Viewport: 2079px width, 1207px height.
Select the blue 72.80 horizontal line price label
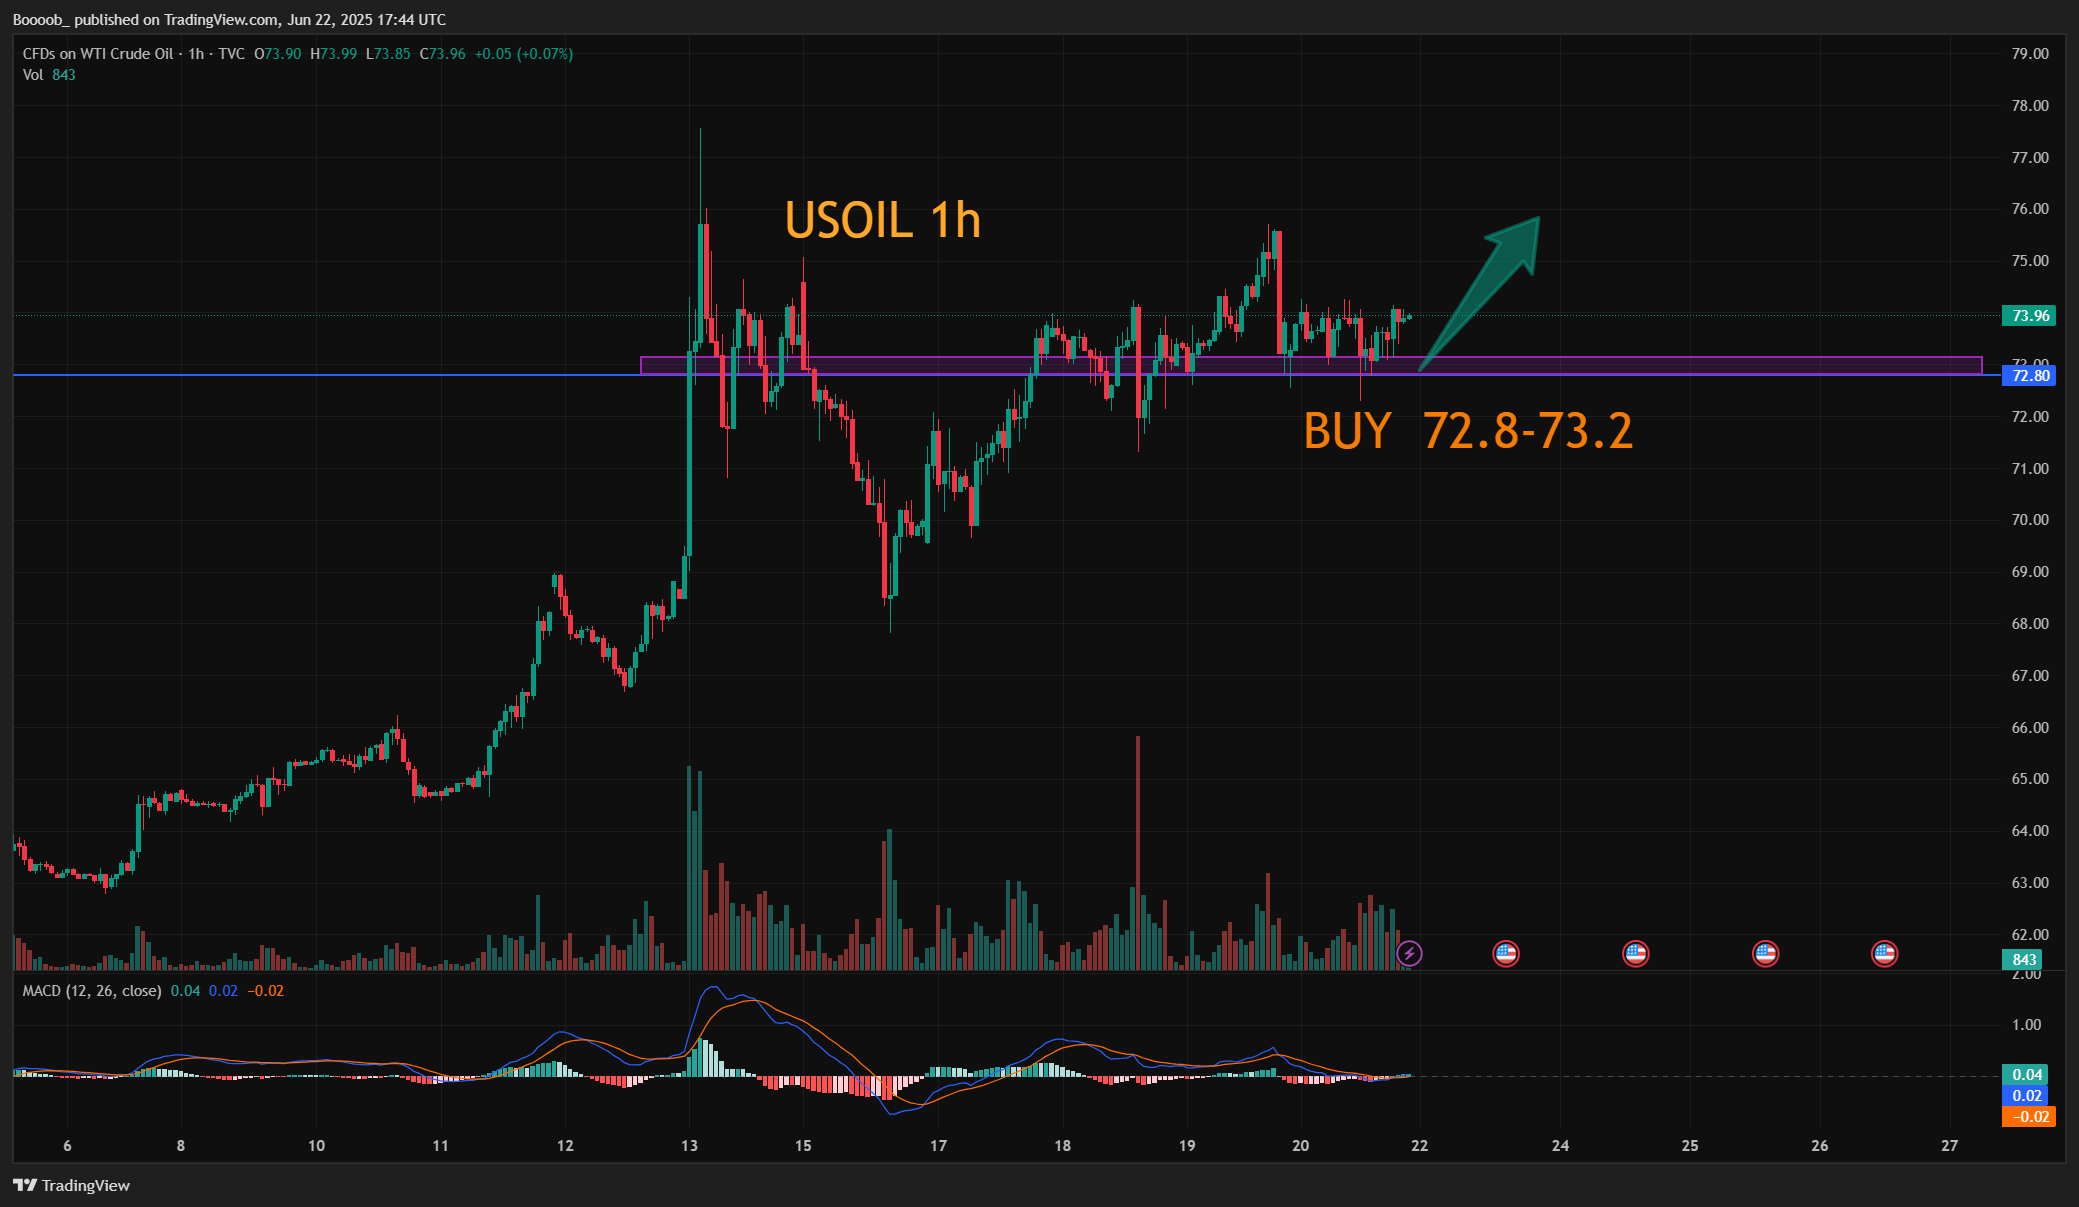(x=2028, y=376)
